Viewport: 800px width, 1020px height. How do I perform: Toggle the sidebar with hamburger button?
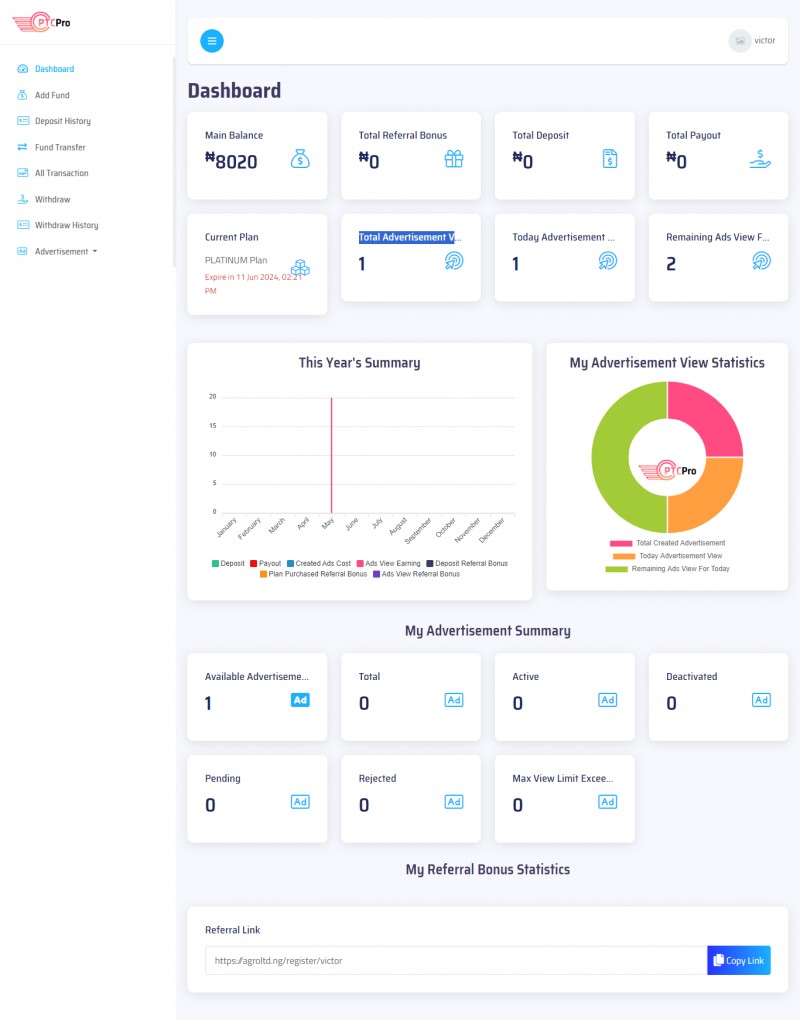click(211, 41)
